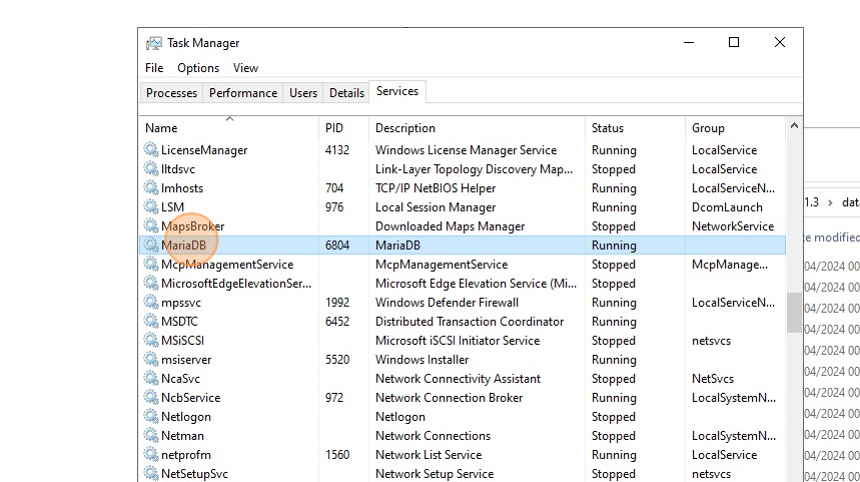Click PID 6804 in the MariaDB row

(x=337, y=245)
